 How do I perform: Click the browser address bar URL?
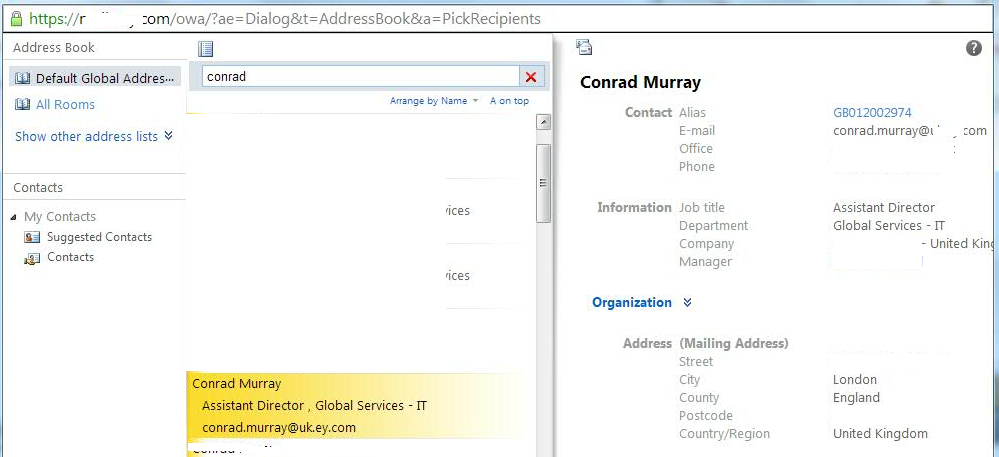[285, 19]
